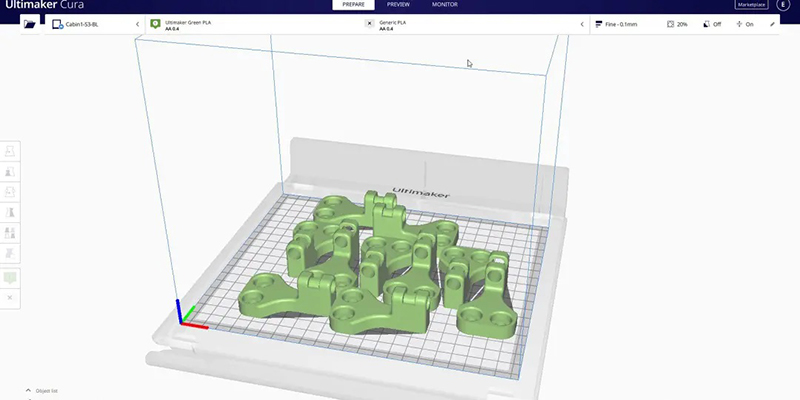Open the account menu avatar button
This screenshot has width=800, height=400.
click(783, 5)
